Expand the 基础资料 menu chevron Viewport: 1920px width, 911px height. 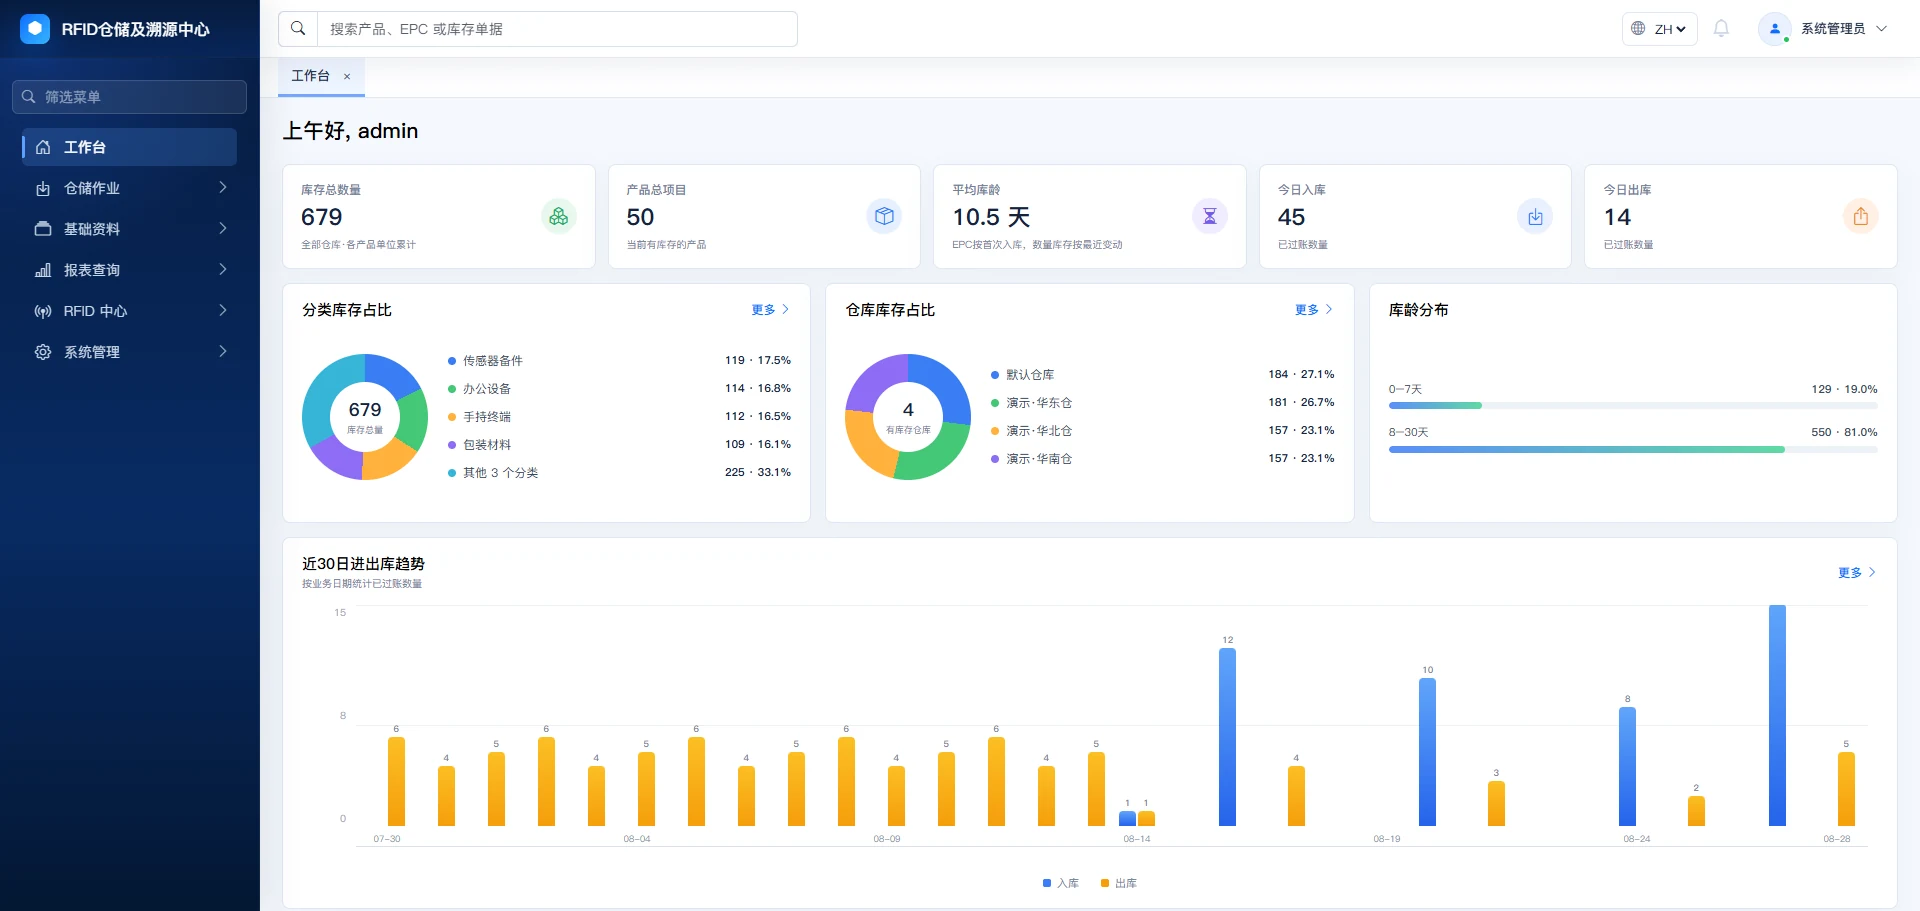[223, 228]
